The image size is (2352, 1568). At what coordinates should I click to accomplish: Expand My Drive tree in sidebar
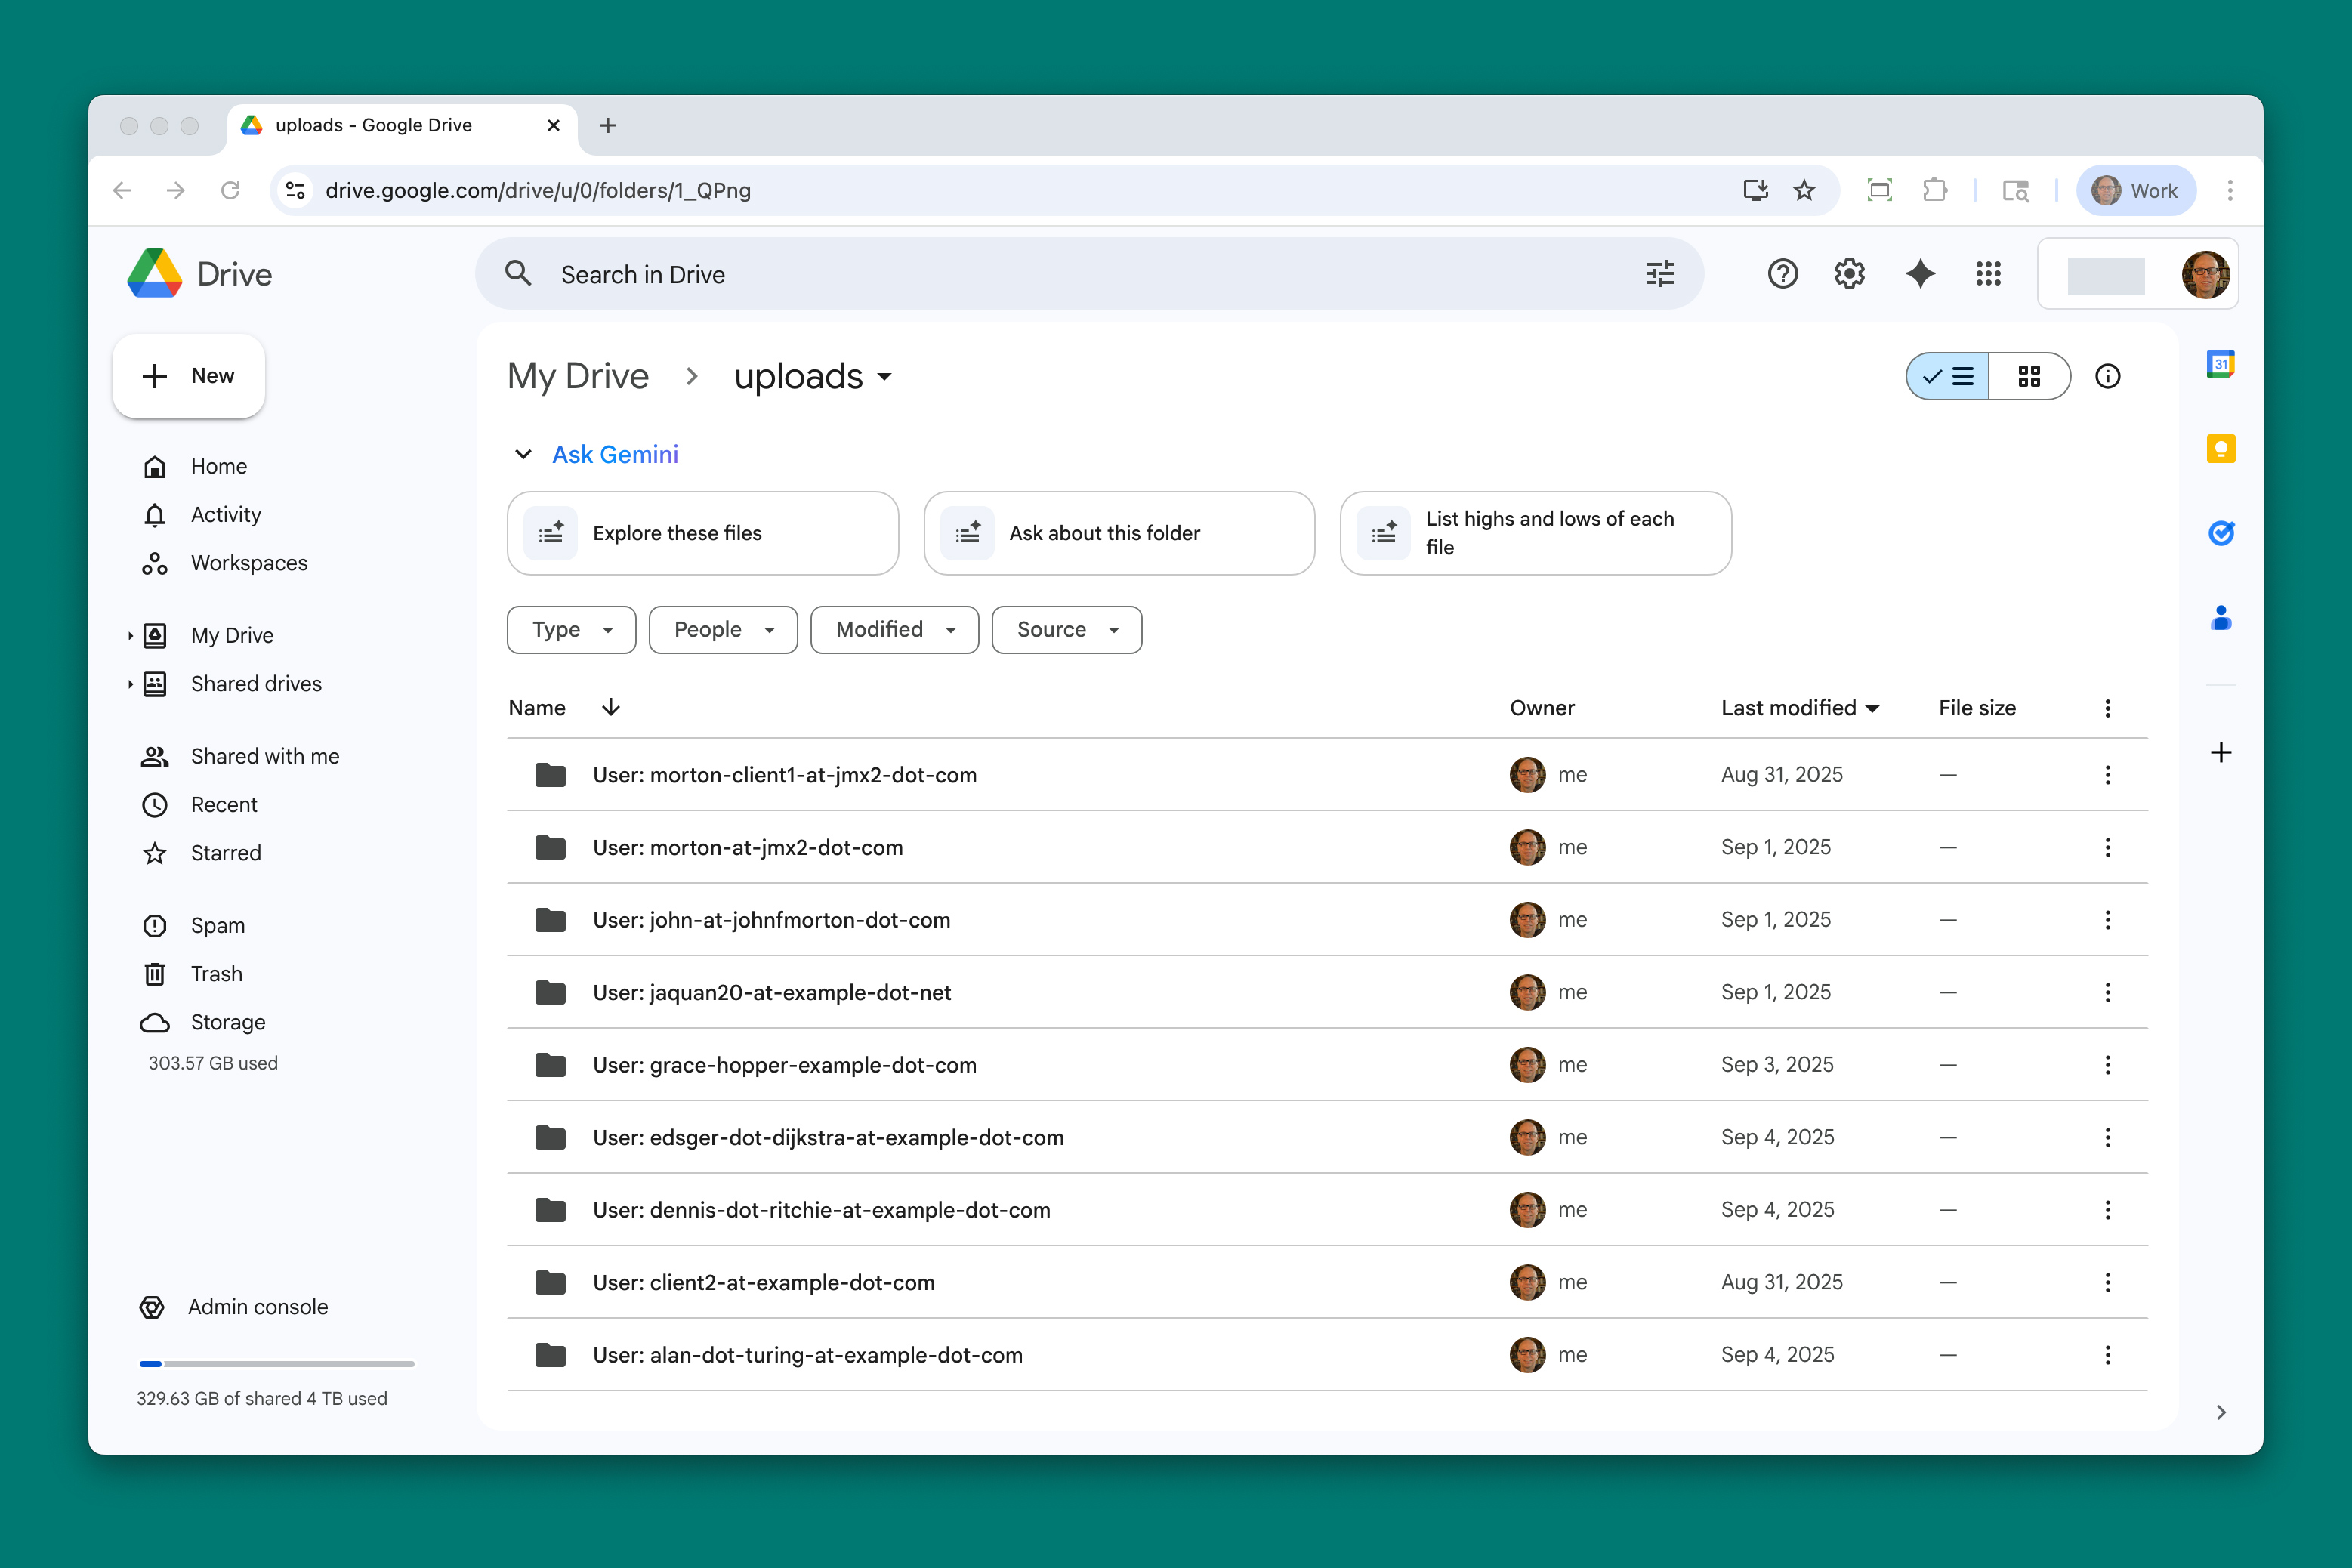click(x=130, y=636)
